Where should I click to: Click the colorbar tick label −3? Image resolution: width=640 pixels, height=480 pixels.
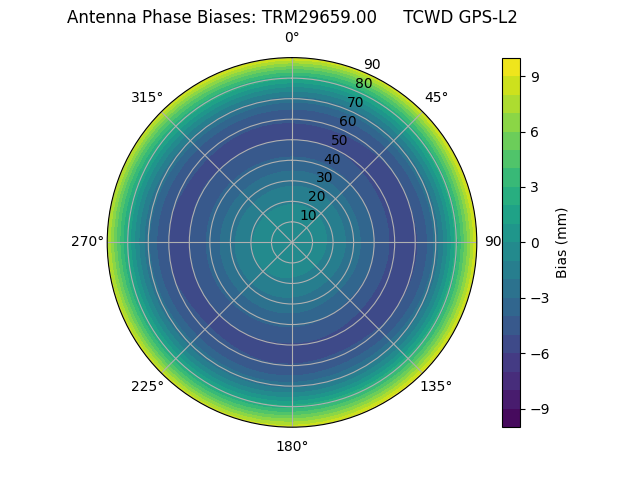[535, 298]
